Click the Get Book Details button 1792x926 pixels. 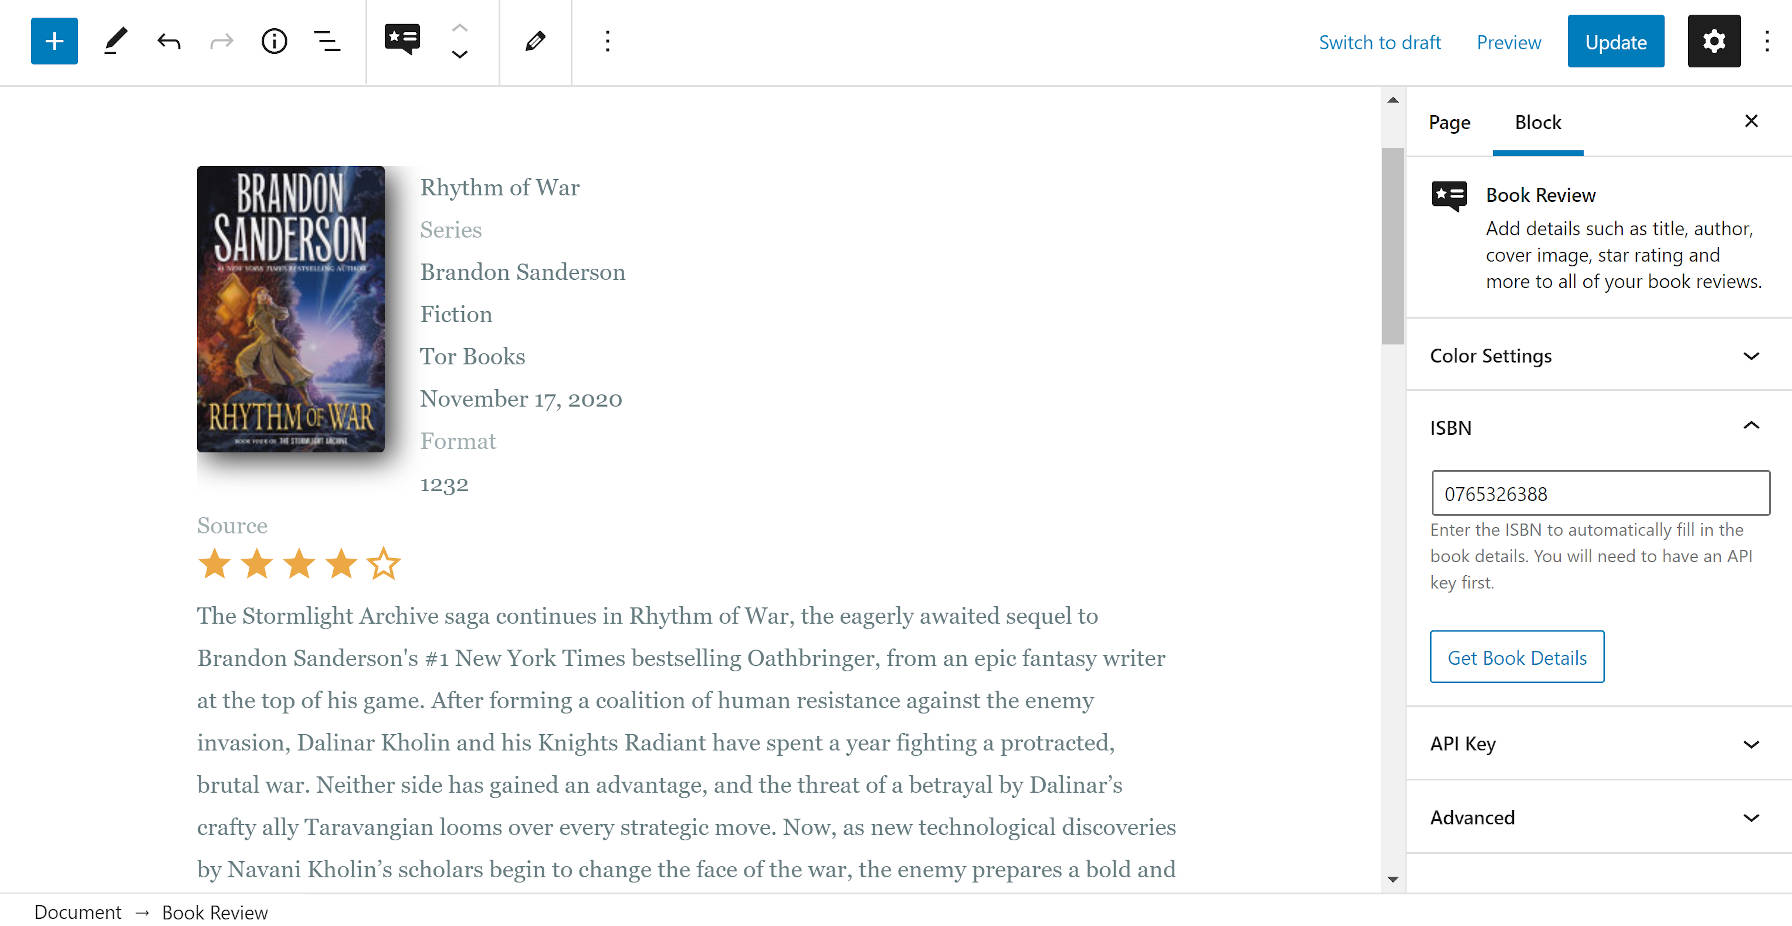click(1516, 657)
